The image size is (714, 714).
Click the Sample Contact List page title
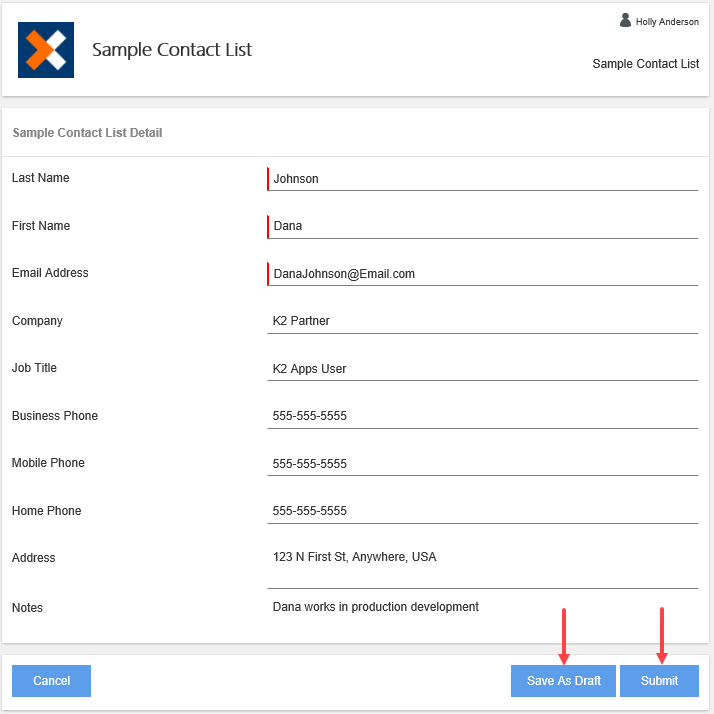[172, 50]
